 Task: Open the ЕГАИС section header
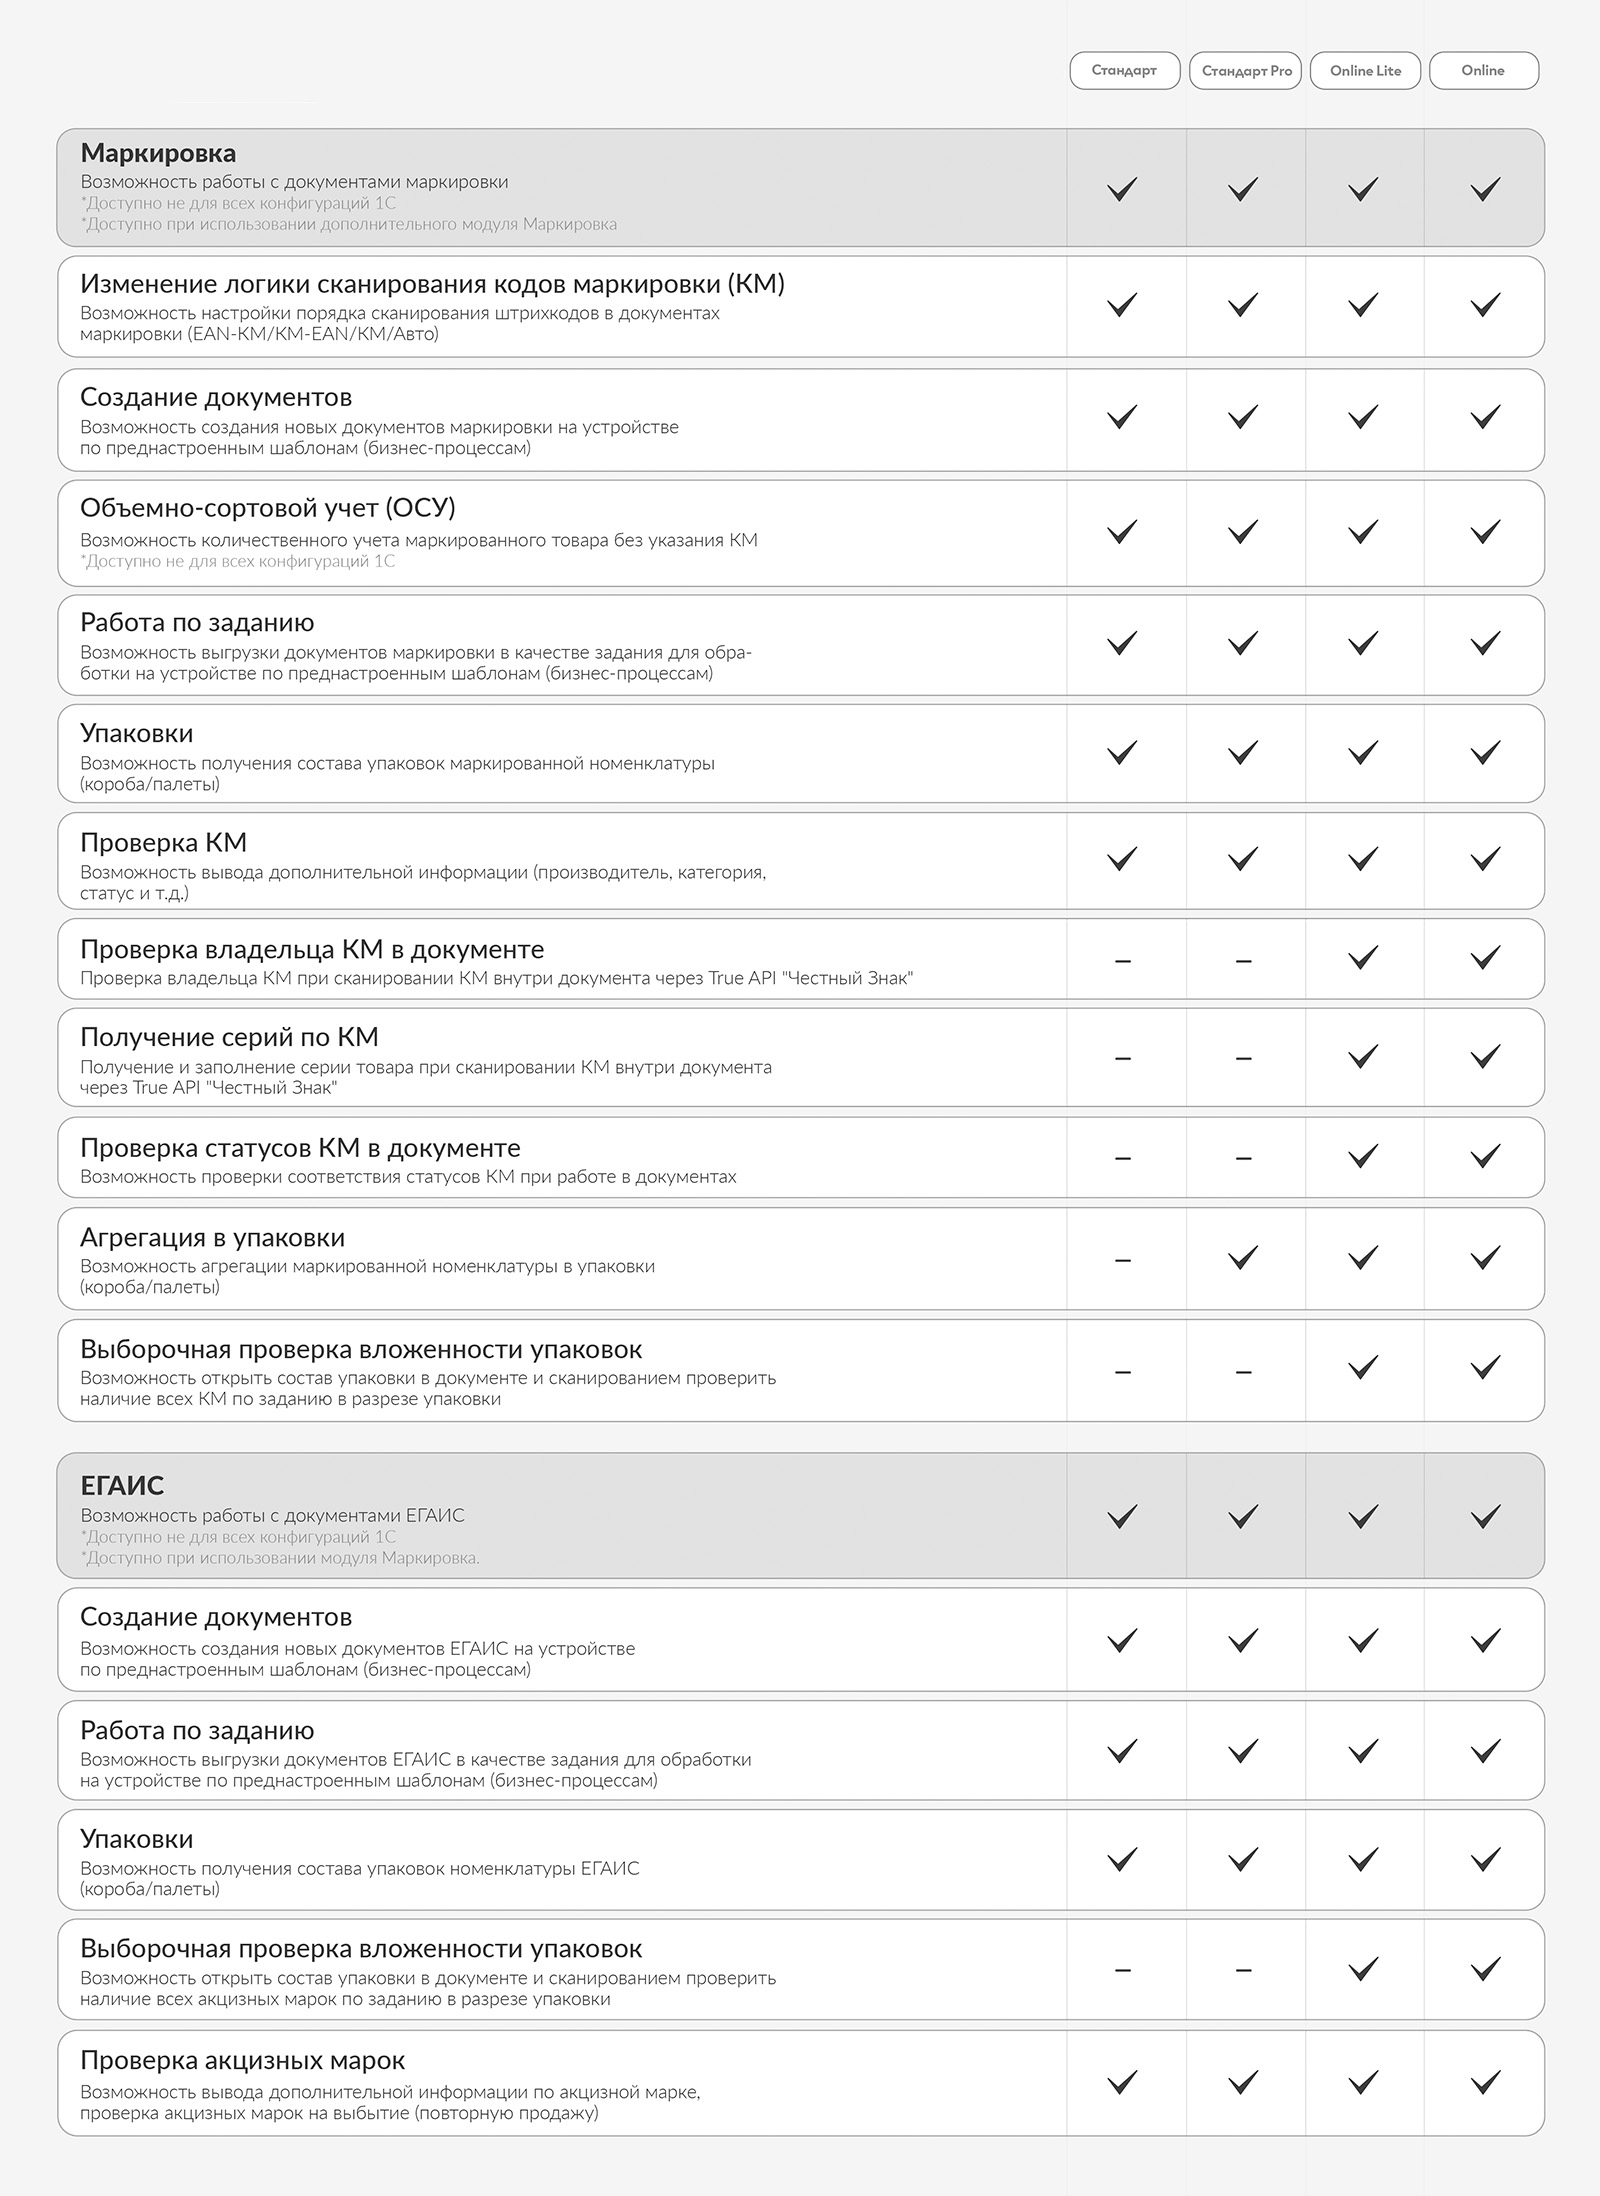pos(801,1515)
